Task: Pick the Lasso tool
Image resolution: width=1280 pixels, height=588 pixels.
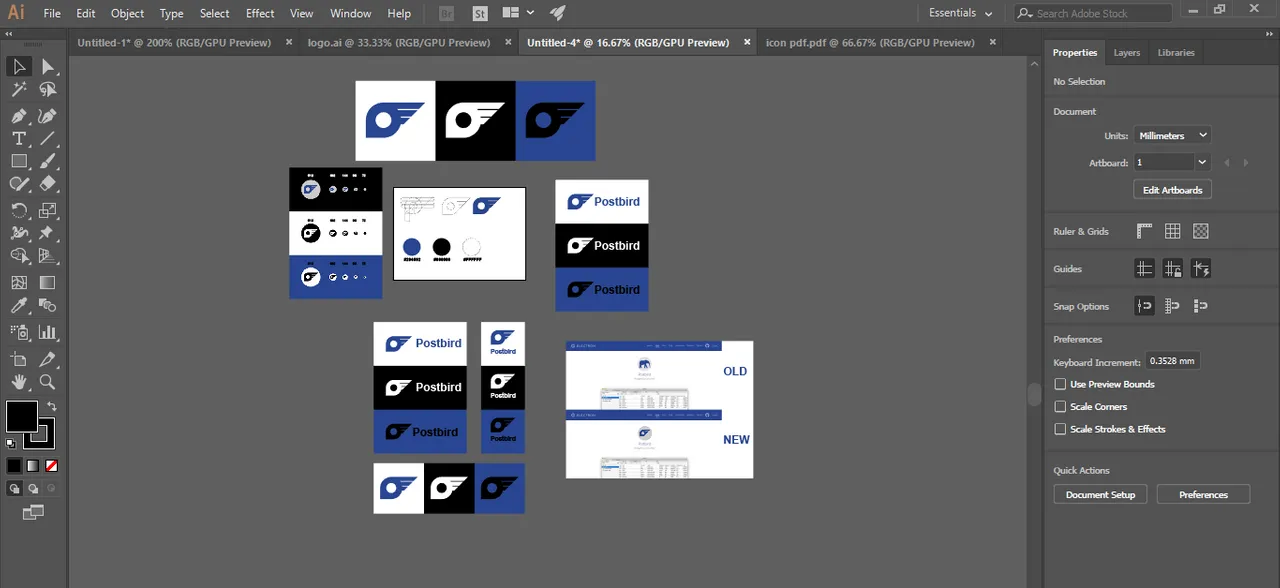Action: 47,90
